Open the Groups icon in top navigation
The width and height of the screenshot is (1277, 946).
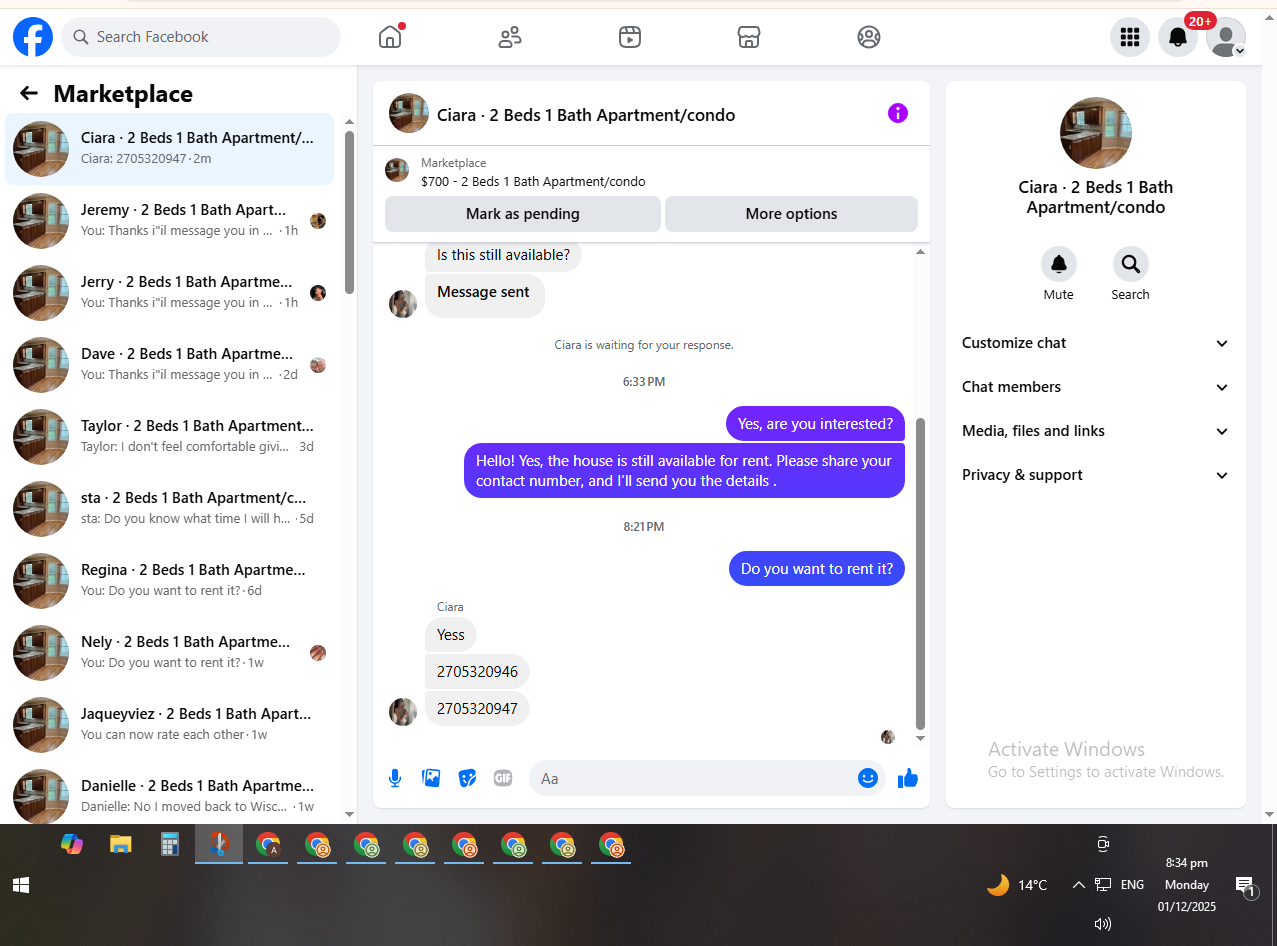coord(869,37)
